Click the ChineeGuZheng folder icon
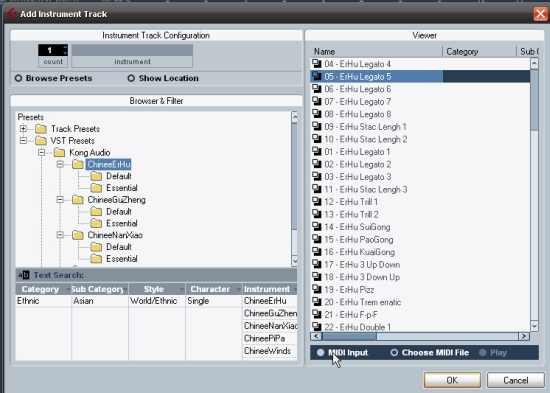Screen dimensions: 550x393 tap(78, 200)
